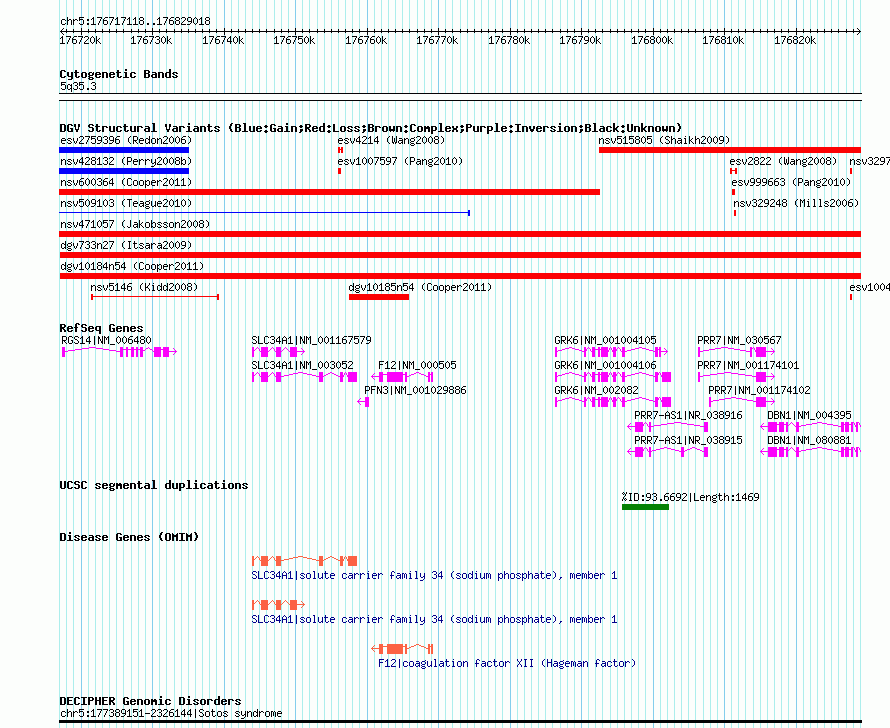Open the F12 coagulation factor XII link
This screenshot has height=728, width=890.
(x=507, y=663)
